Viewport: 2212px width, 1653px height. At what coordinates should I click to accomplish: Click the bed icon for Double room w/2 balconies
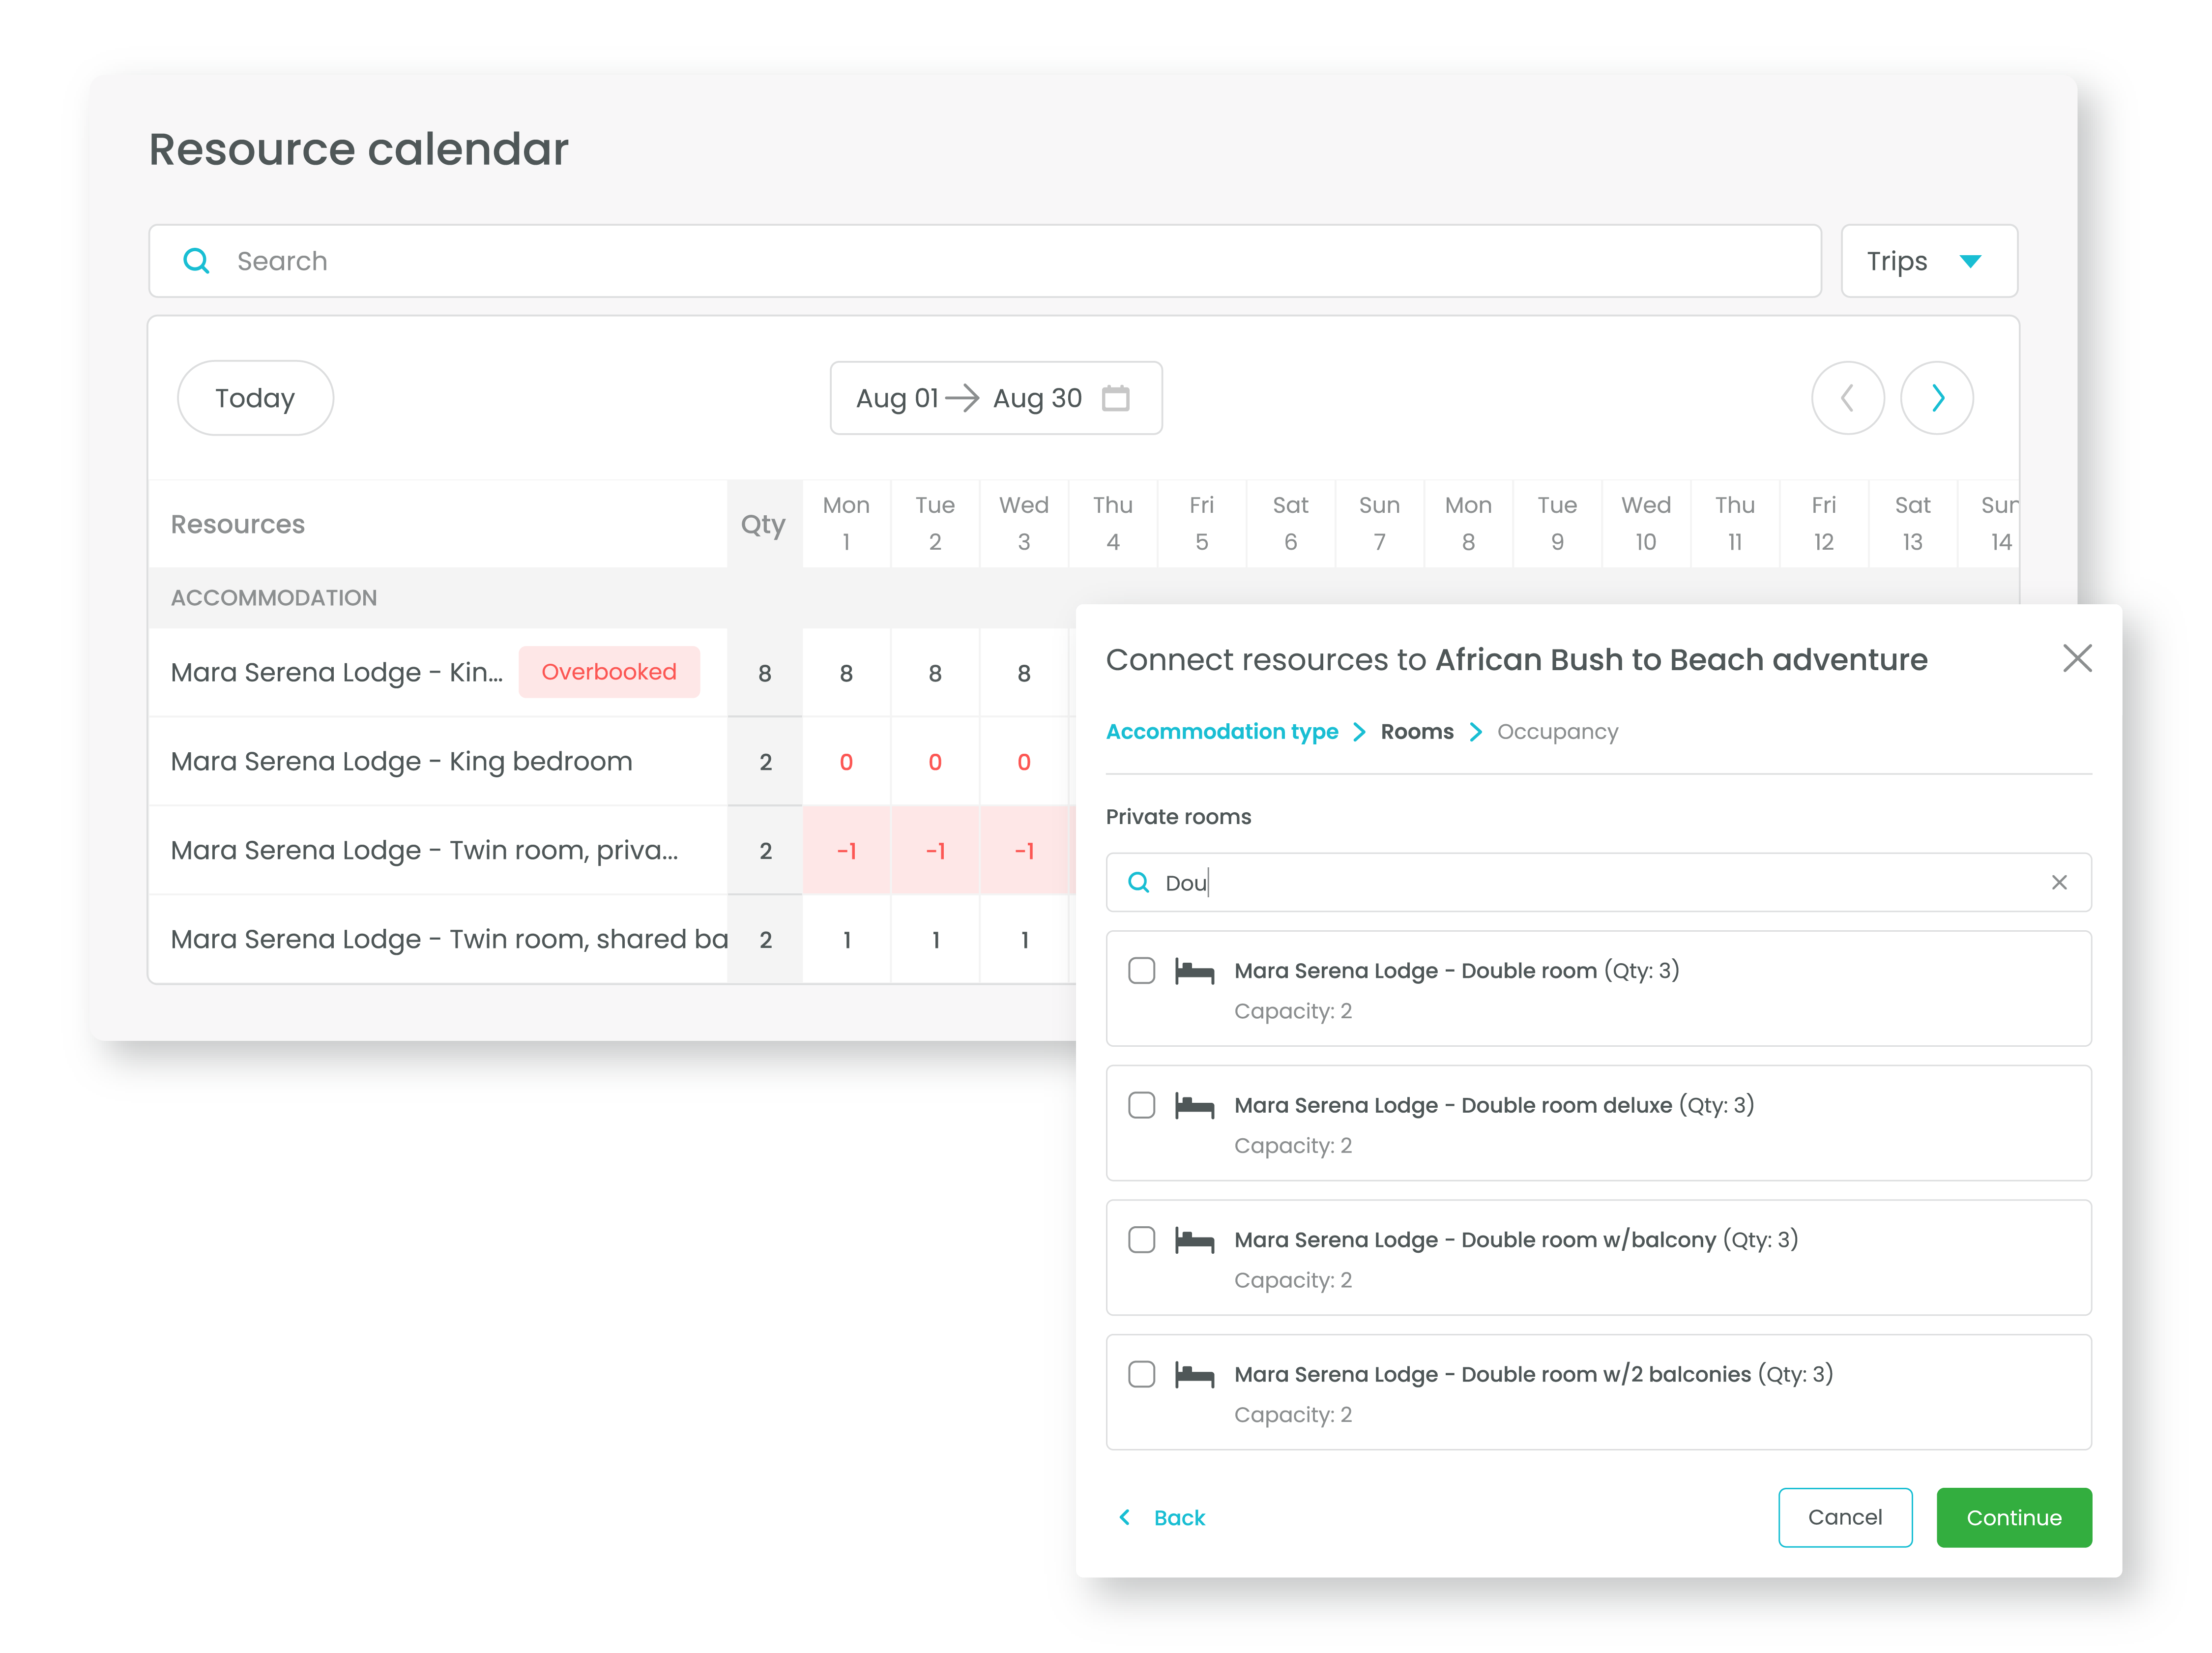(x=1194, y=1375)
